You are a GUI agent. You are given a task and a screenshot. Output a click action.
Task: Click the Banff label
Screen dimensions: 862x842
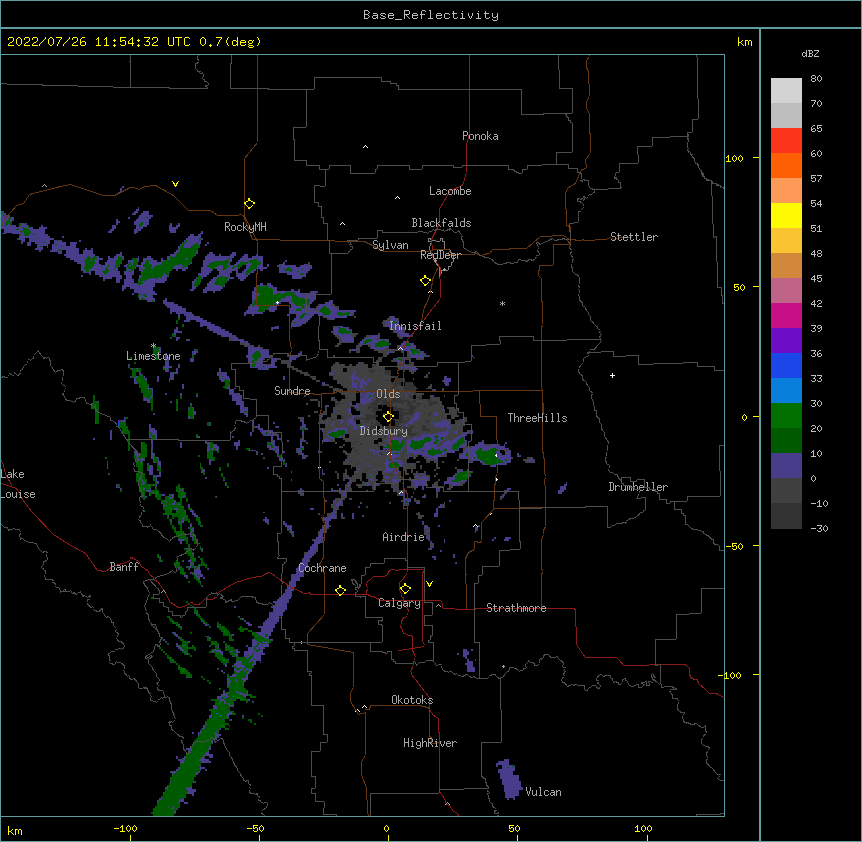[x=124, y=567]
